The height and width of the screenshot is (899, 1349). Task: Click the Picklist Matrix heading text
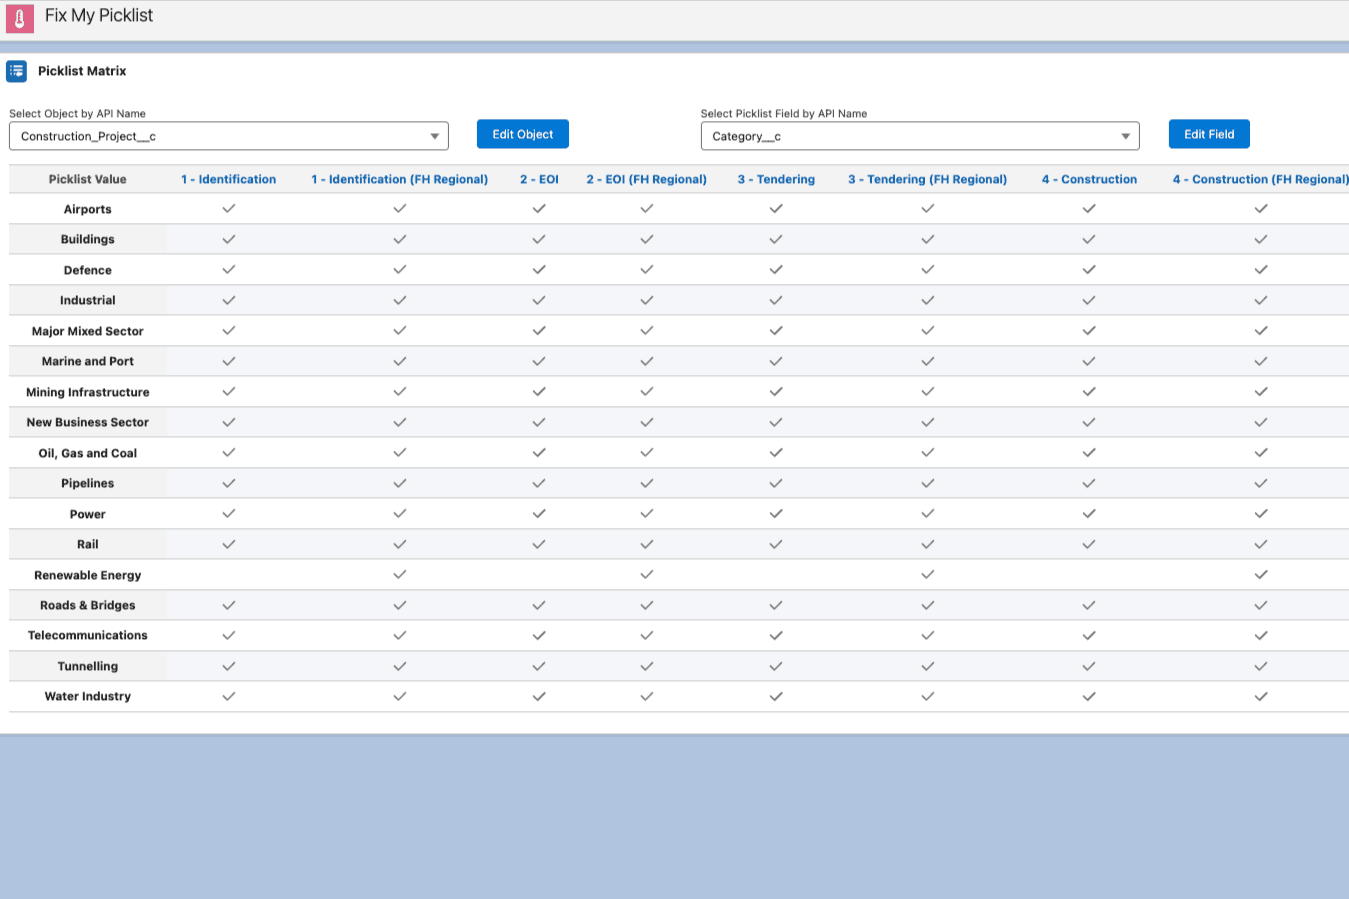coord(82,71)
